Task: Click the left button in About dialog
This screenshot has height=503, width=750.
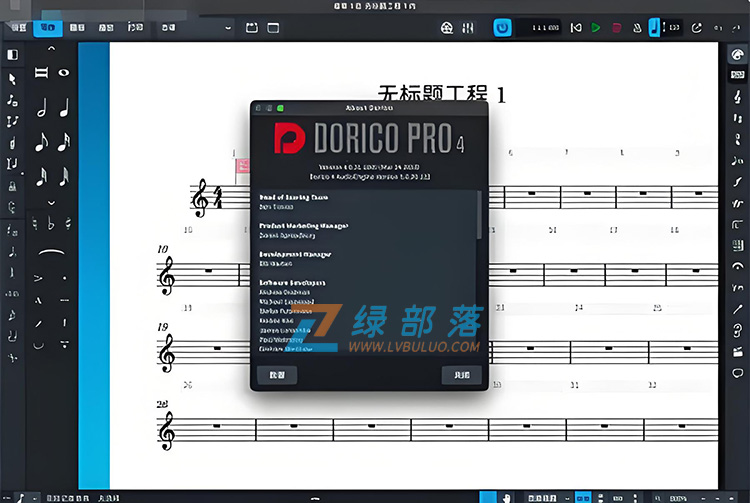Action: [277, 375]
